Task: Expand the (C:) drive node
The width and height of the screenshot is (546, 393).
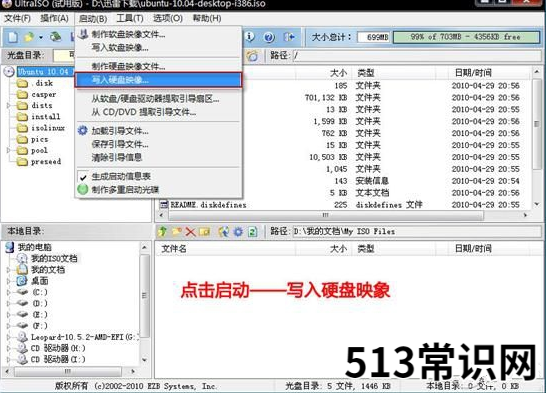Action: click(9, 292)
